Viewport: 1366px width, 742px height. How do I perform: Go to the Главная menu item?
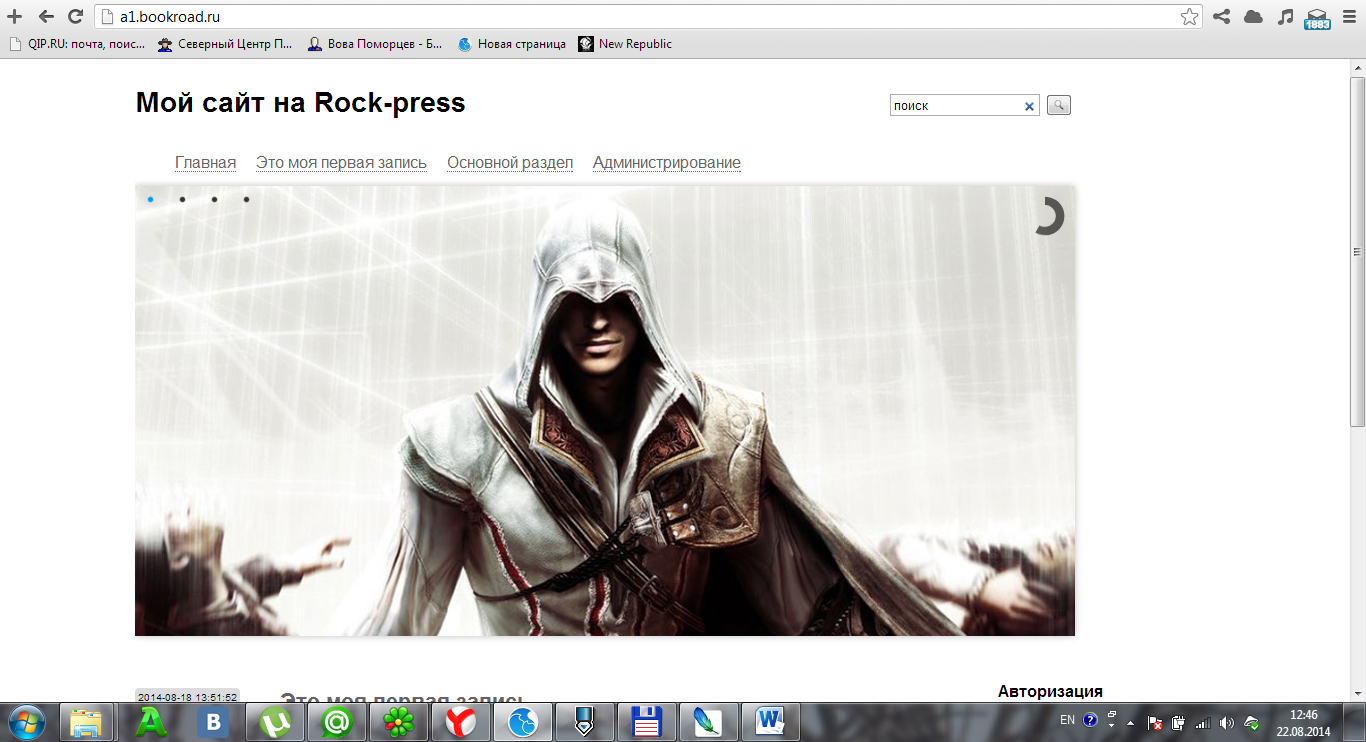[205, 163]
